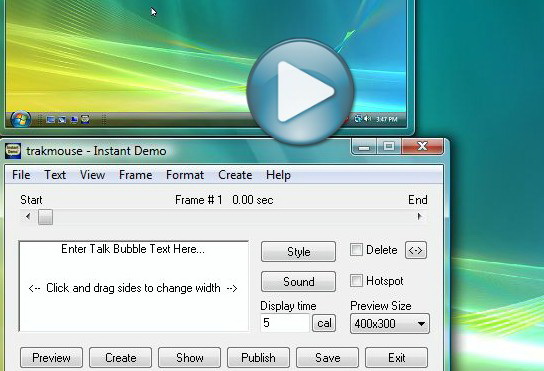Click the network tray icon
Screen dimensions: 544x371
[x=358, y=119]
